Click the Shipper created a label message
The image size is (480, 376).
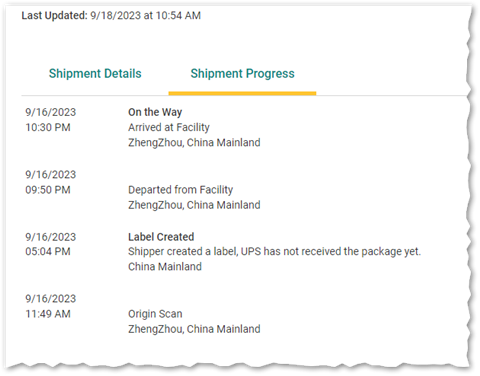[x=274, y=252]
